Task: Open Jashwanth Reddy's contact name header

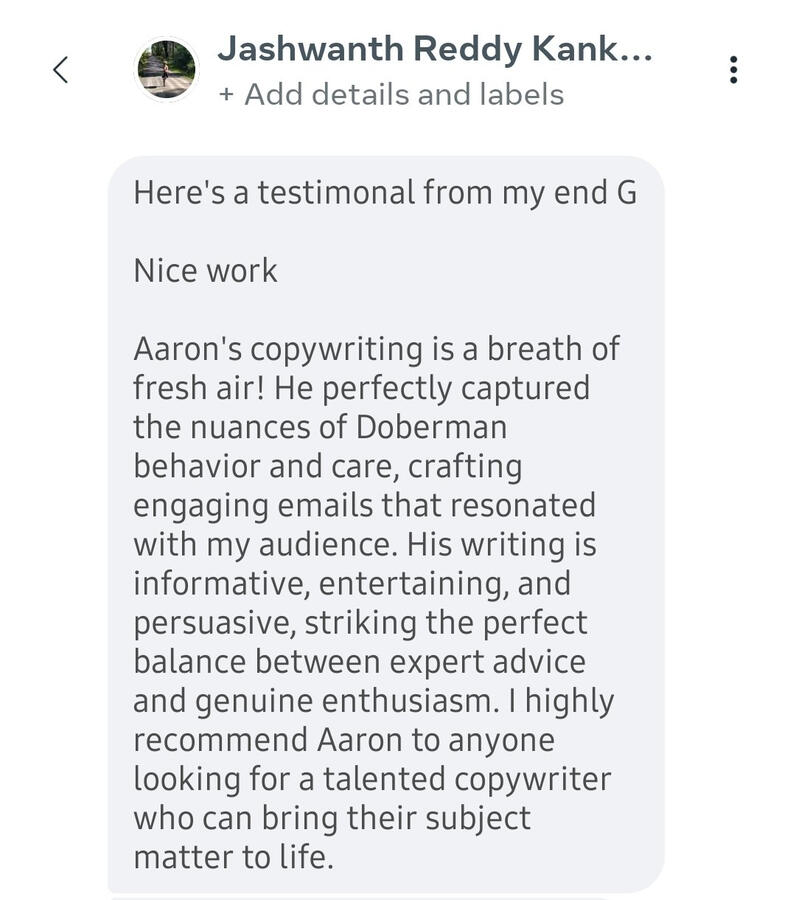Action: click(x=434, y=48)
